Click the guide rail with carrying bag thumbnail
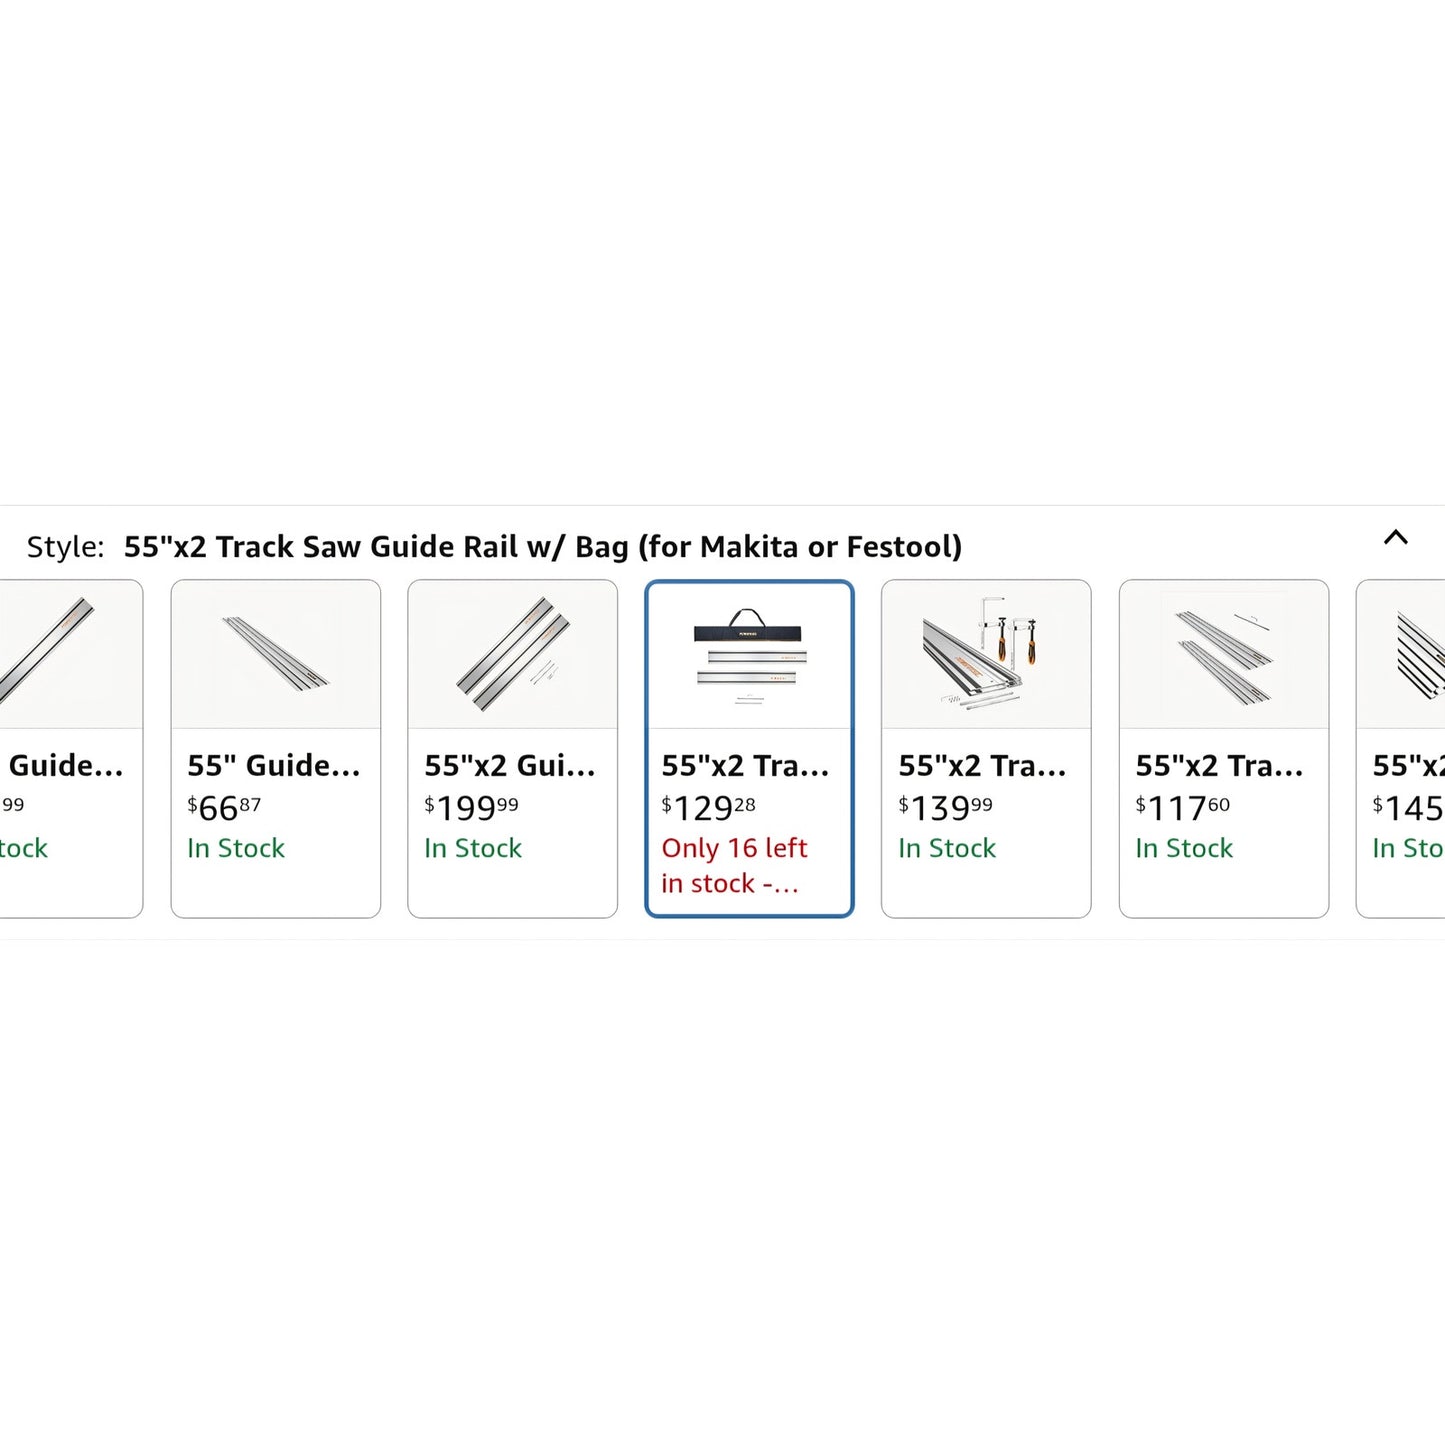This screenshot has height=1445, width=1445. pyautogui.click(x=749, y=656)
